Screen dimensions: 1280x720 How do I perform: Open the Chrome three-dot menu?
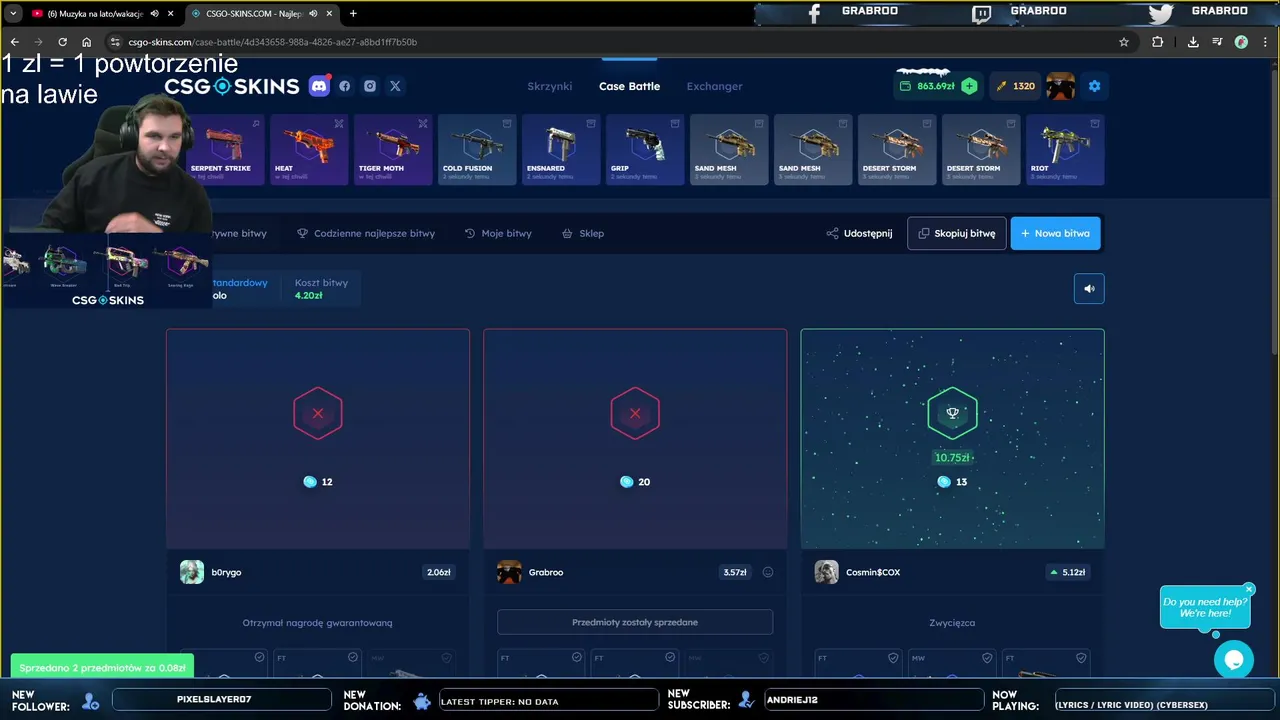point(1265,42)
